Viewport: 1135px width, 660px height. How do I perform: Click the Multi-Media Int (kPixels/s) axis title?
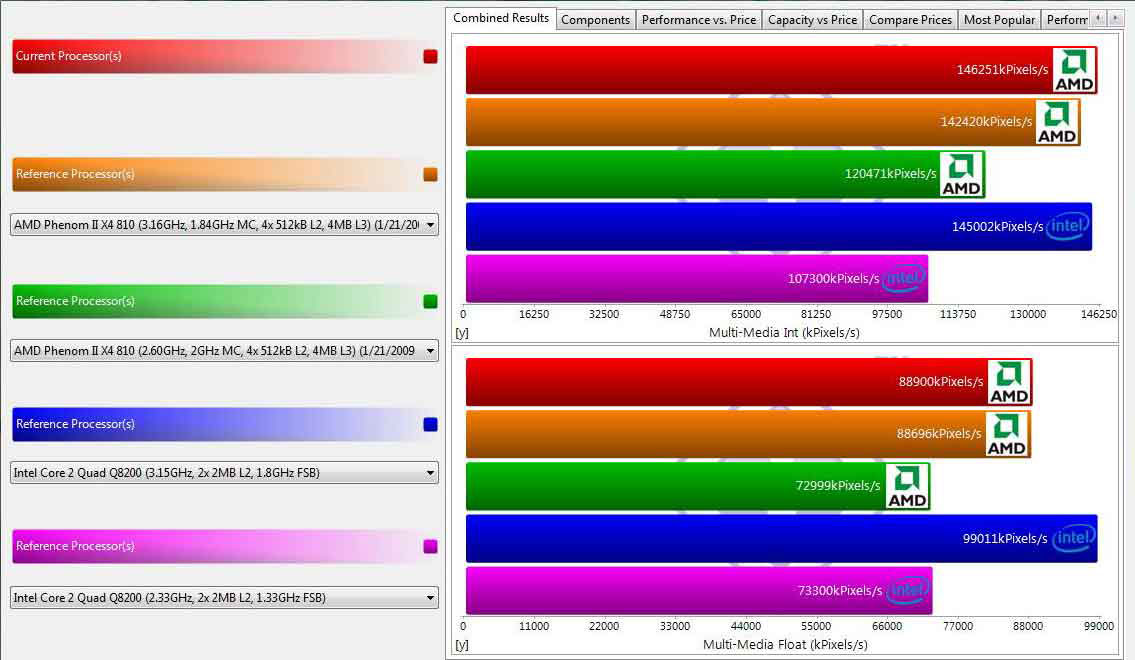point(784,333)
